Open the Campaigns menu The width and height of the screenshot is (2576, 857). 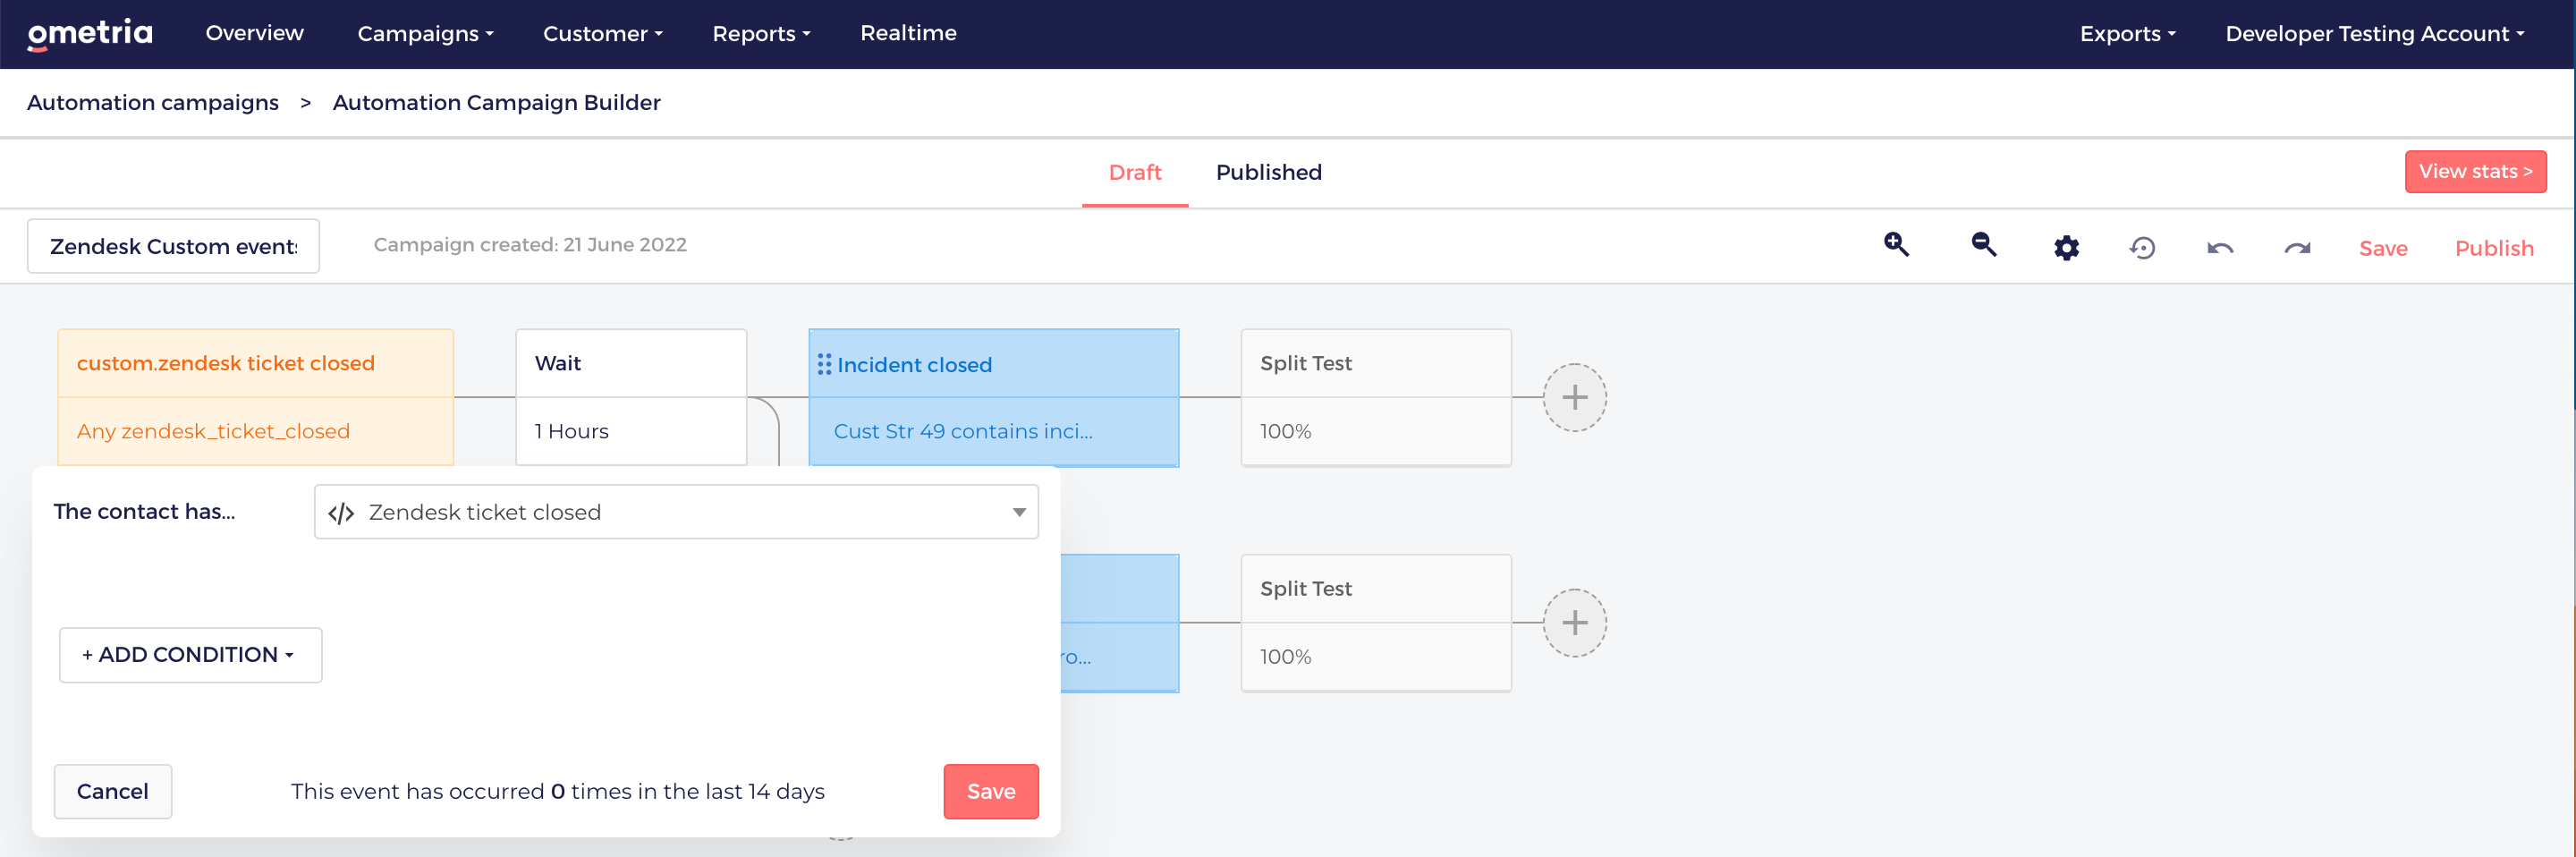tap(425, 34)
